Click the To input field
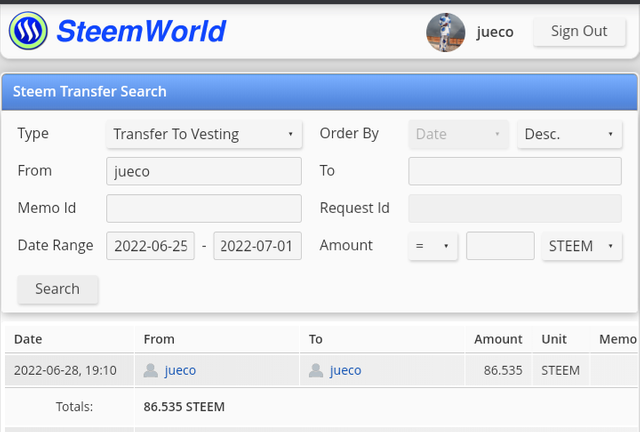Image resolution: width=640 pixels, height=432 pixels. tap(514, 171)
